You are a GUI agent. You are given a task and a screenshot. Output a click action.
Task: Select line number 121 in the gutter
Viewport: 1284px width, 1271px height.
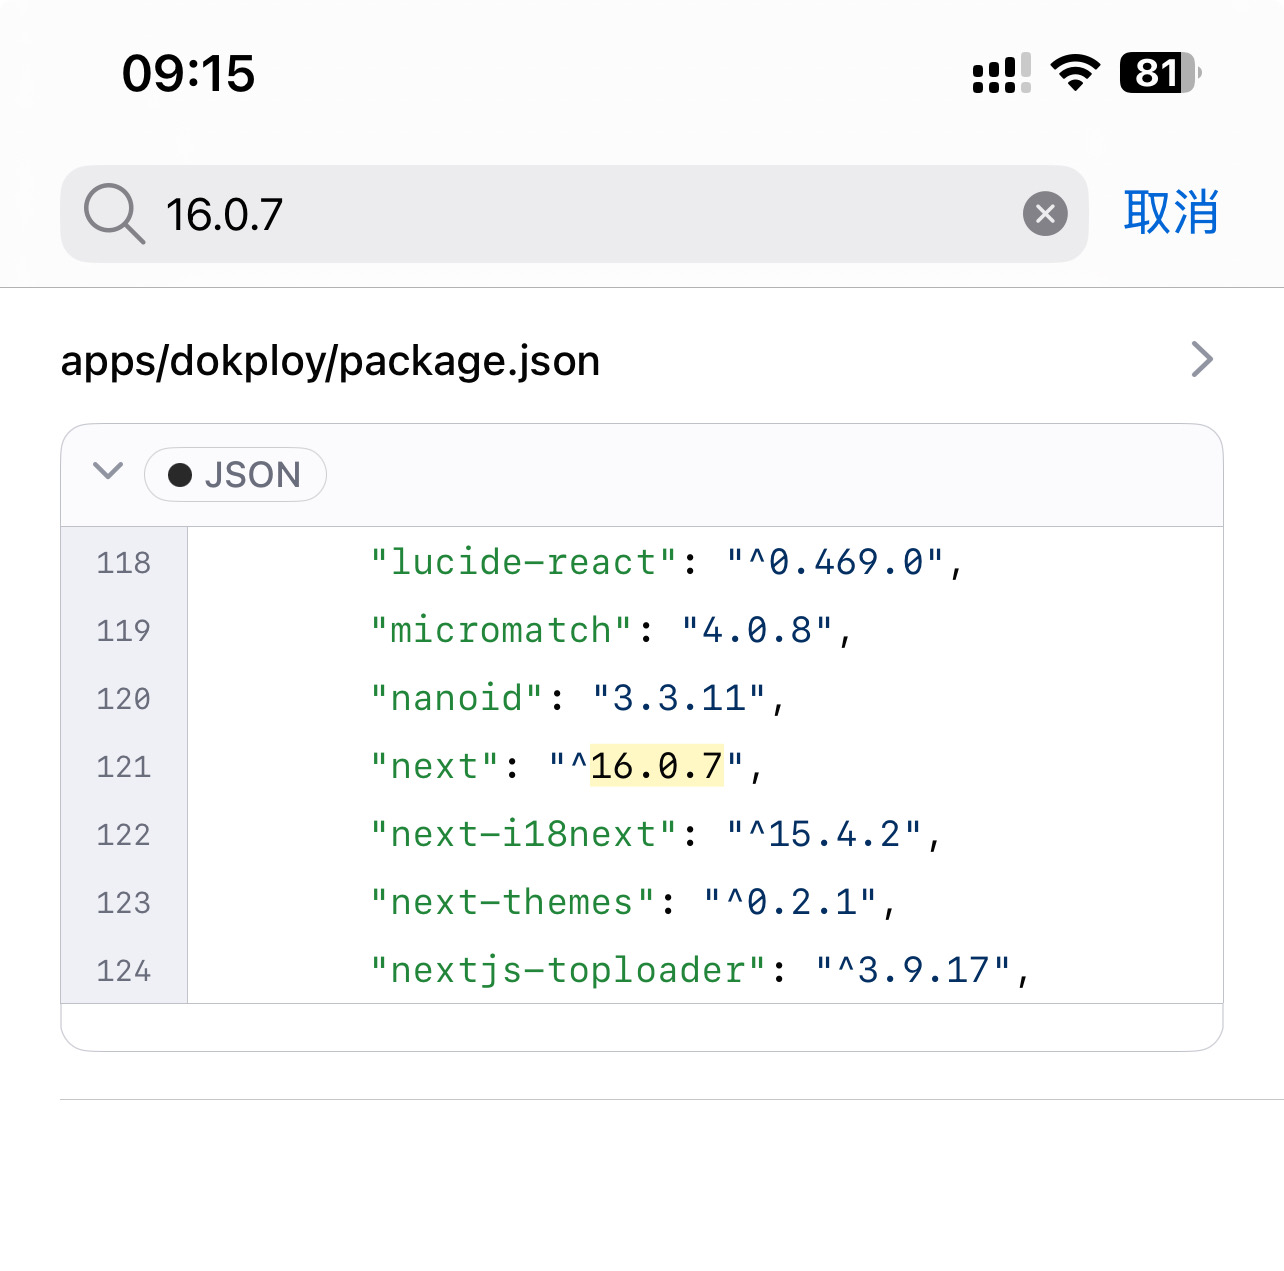124,767
